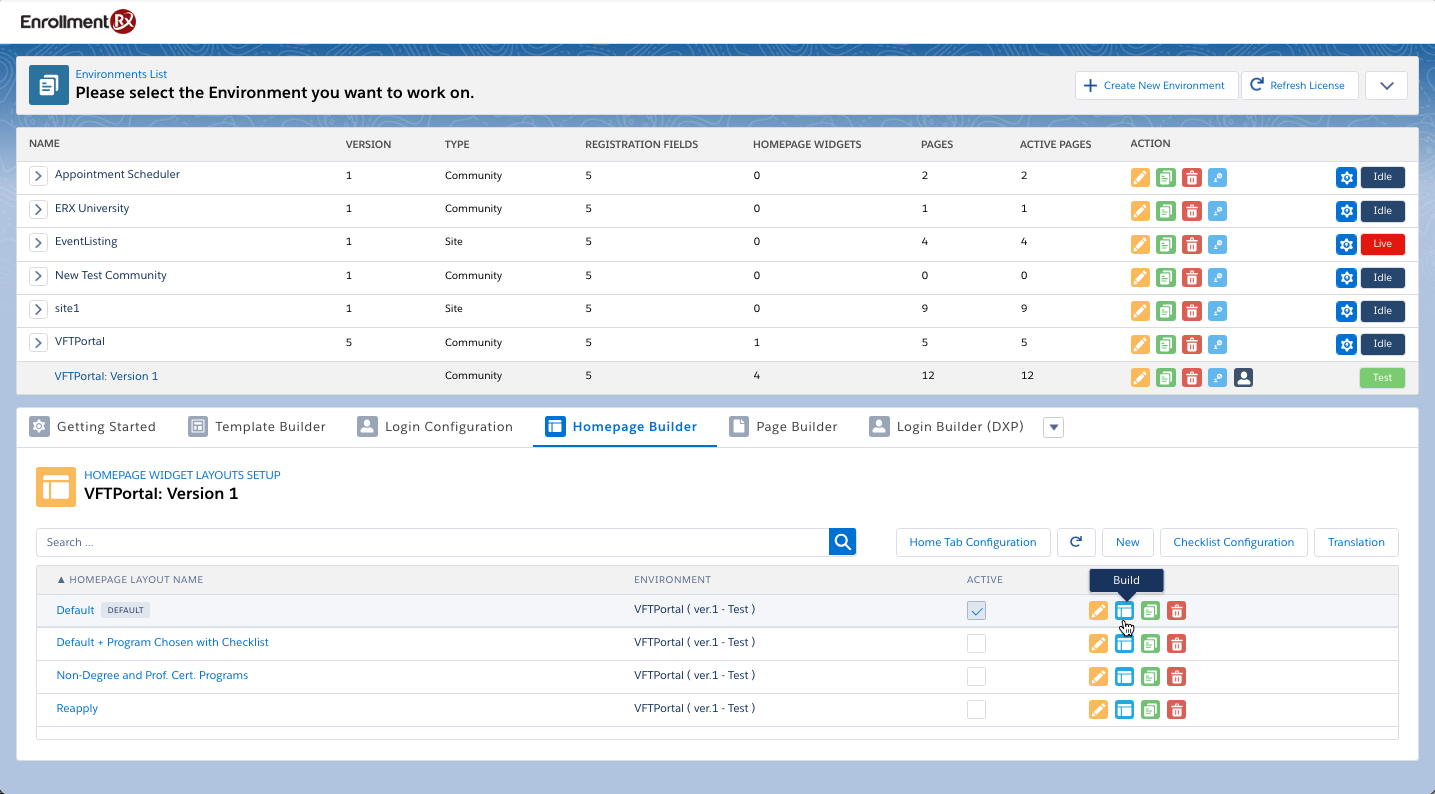Clone the Default + Program Chosen with Checklist layout
This screenshot has width=1435, height=794.
tap(1151, 644)
